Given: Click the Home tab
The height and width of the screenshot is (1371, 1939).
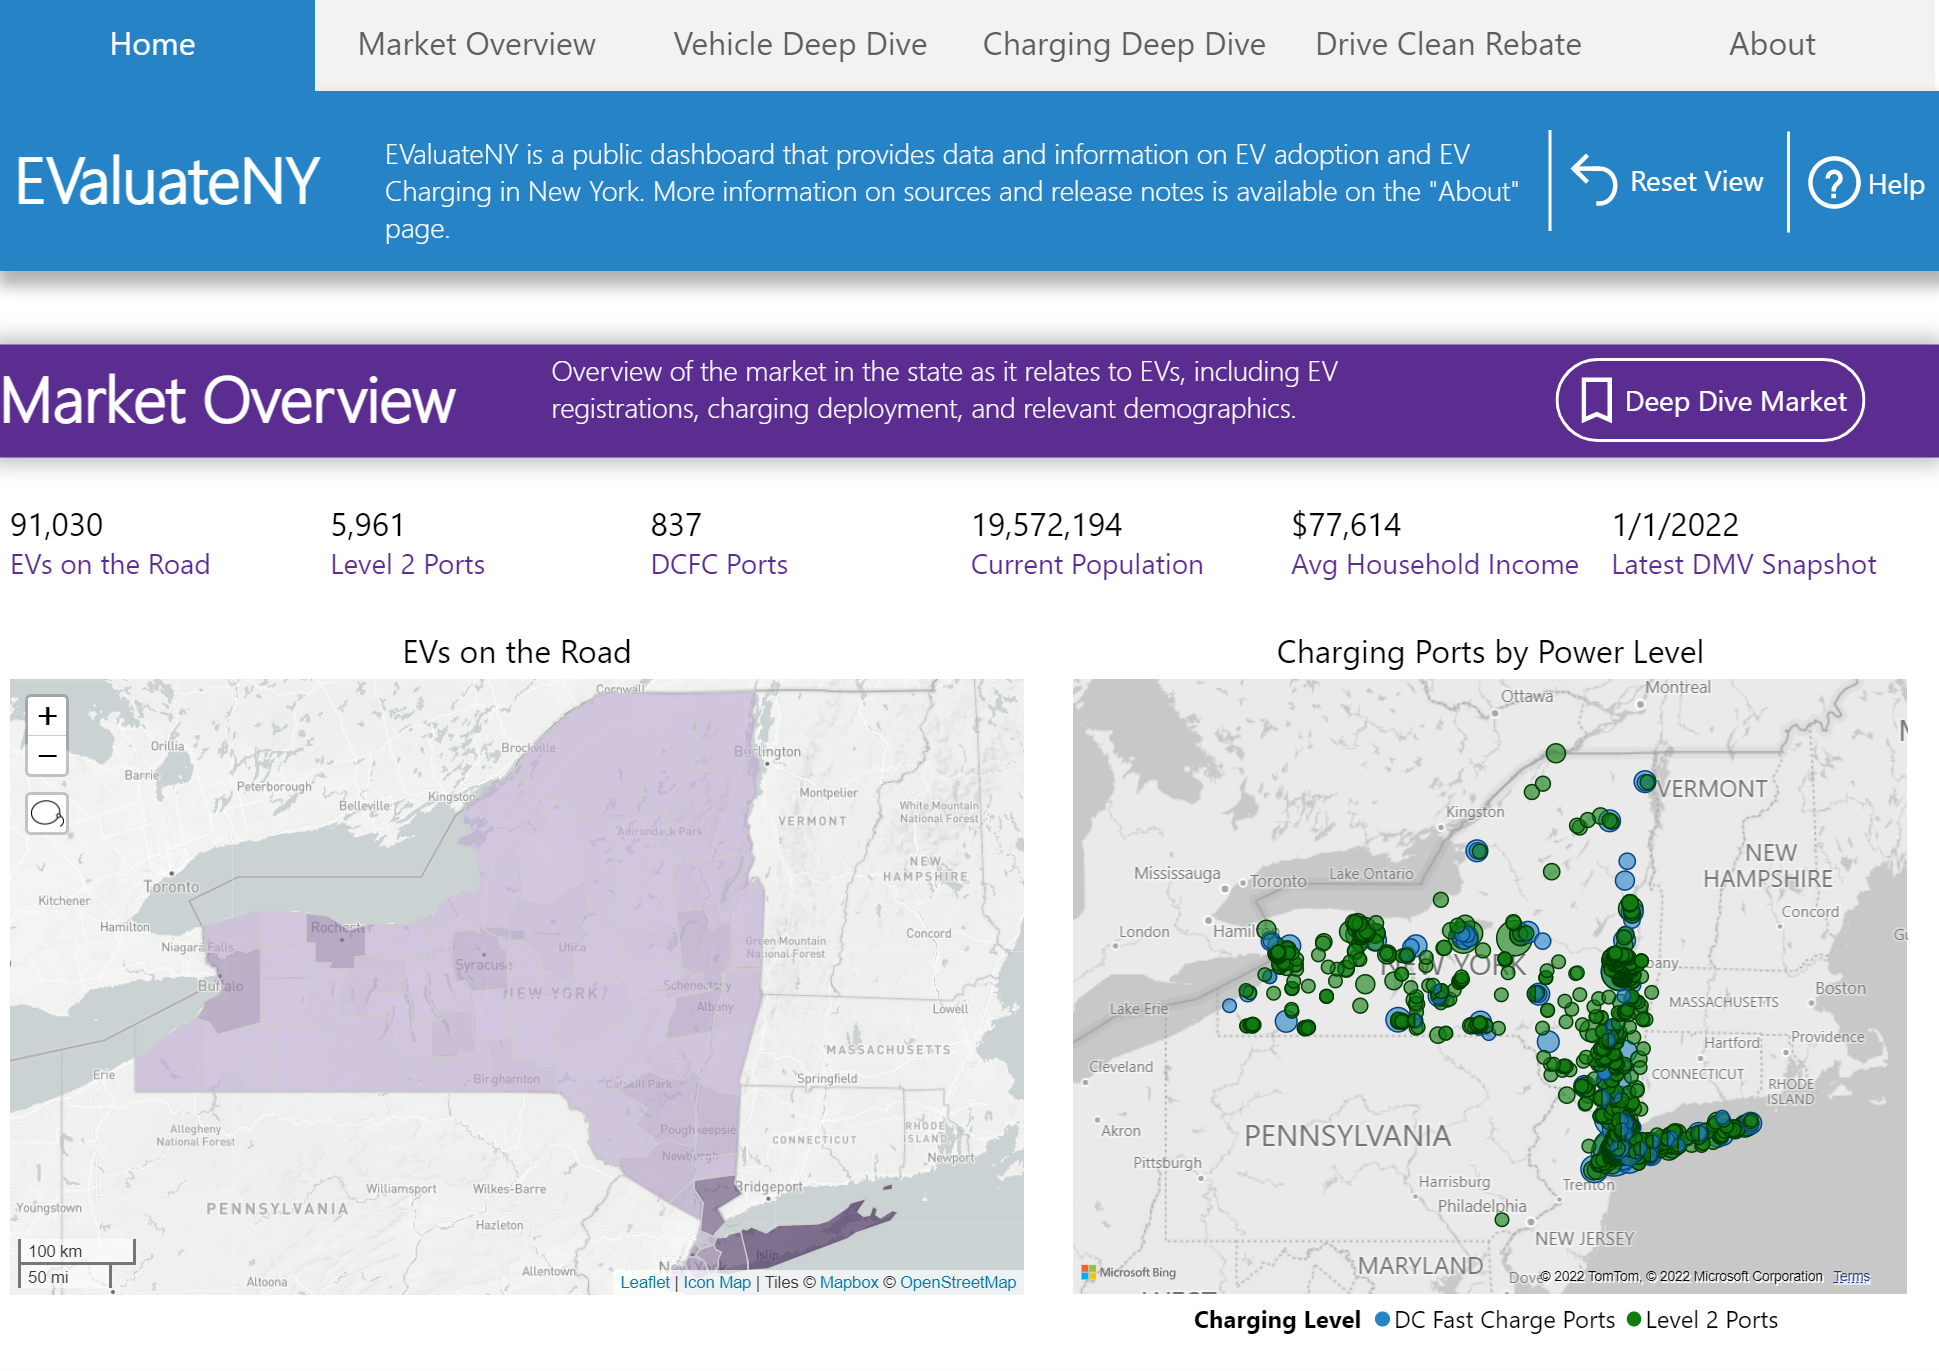Looking at the screenshot, I should [x=153, y=45].
